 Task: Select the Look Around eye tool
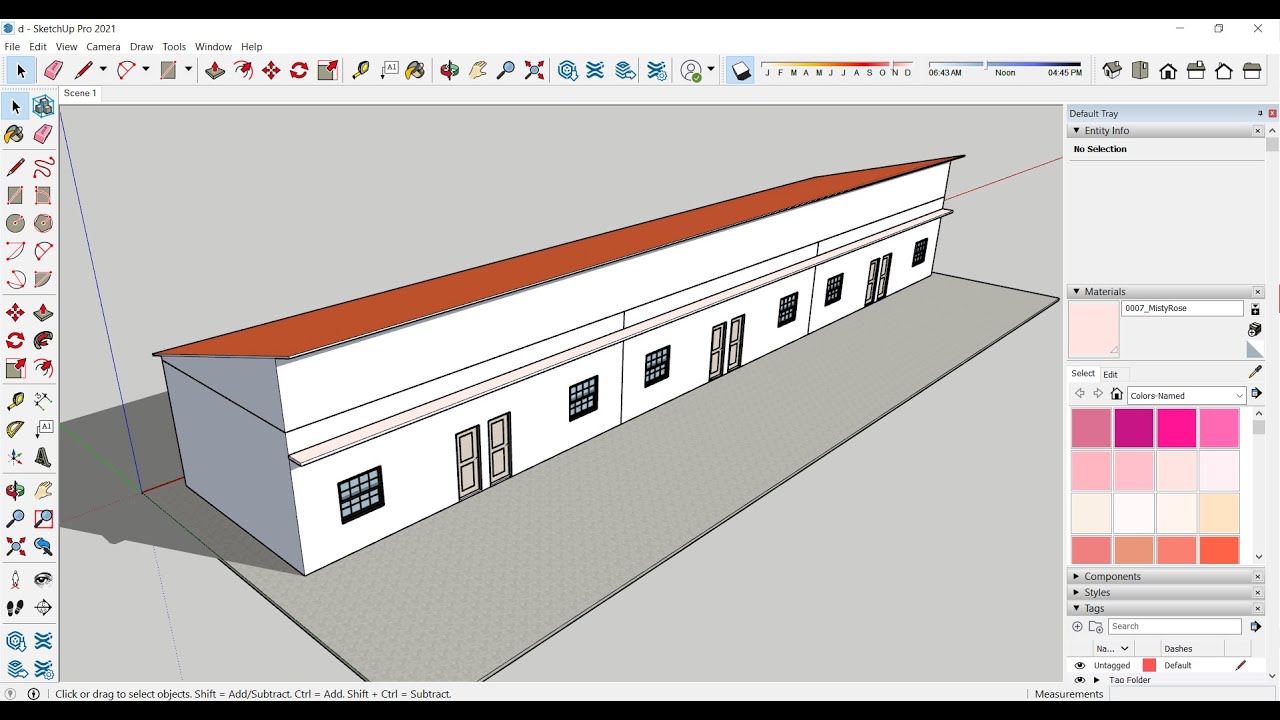click(43, 579)
